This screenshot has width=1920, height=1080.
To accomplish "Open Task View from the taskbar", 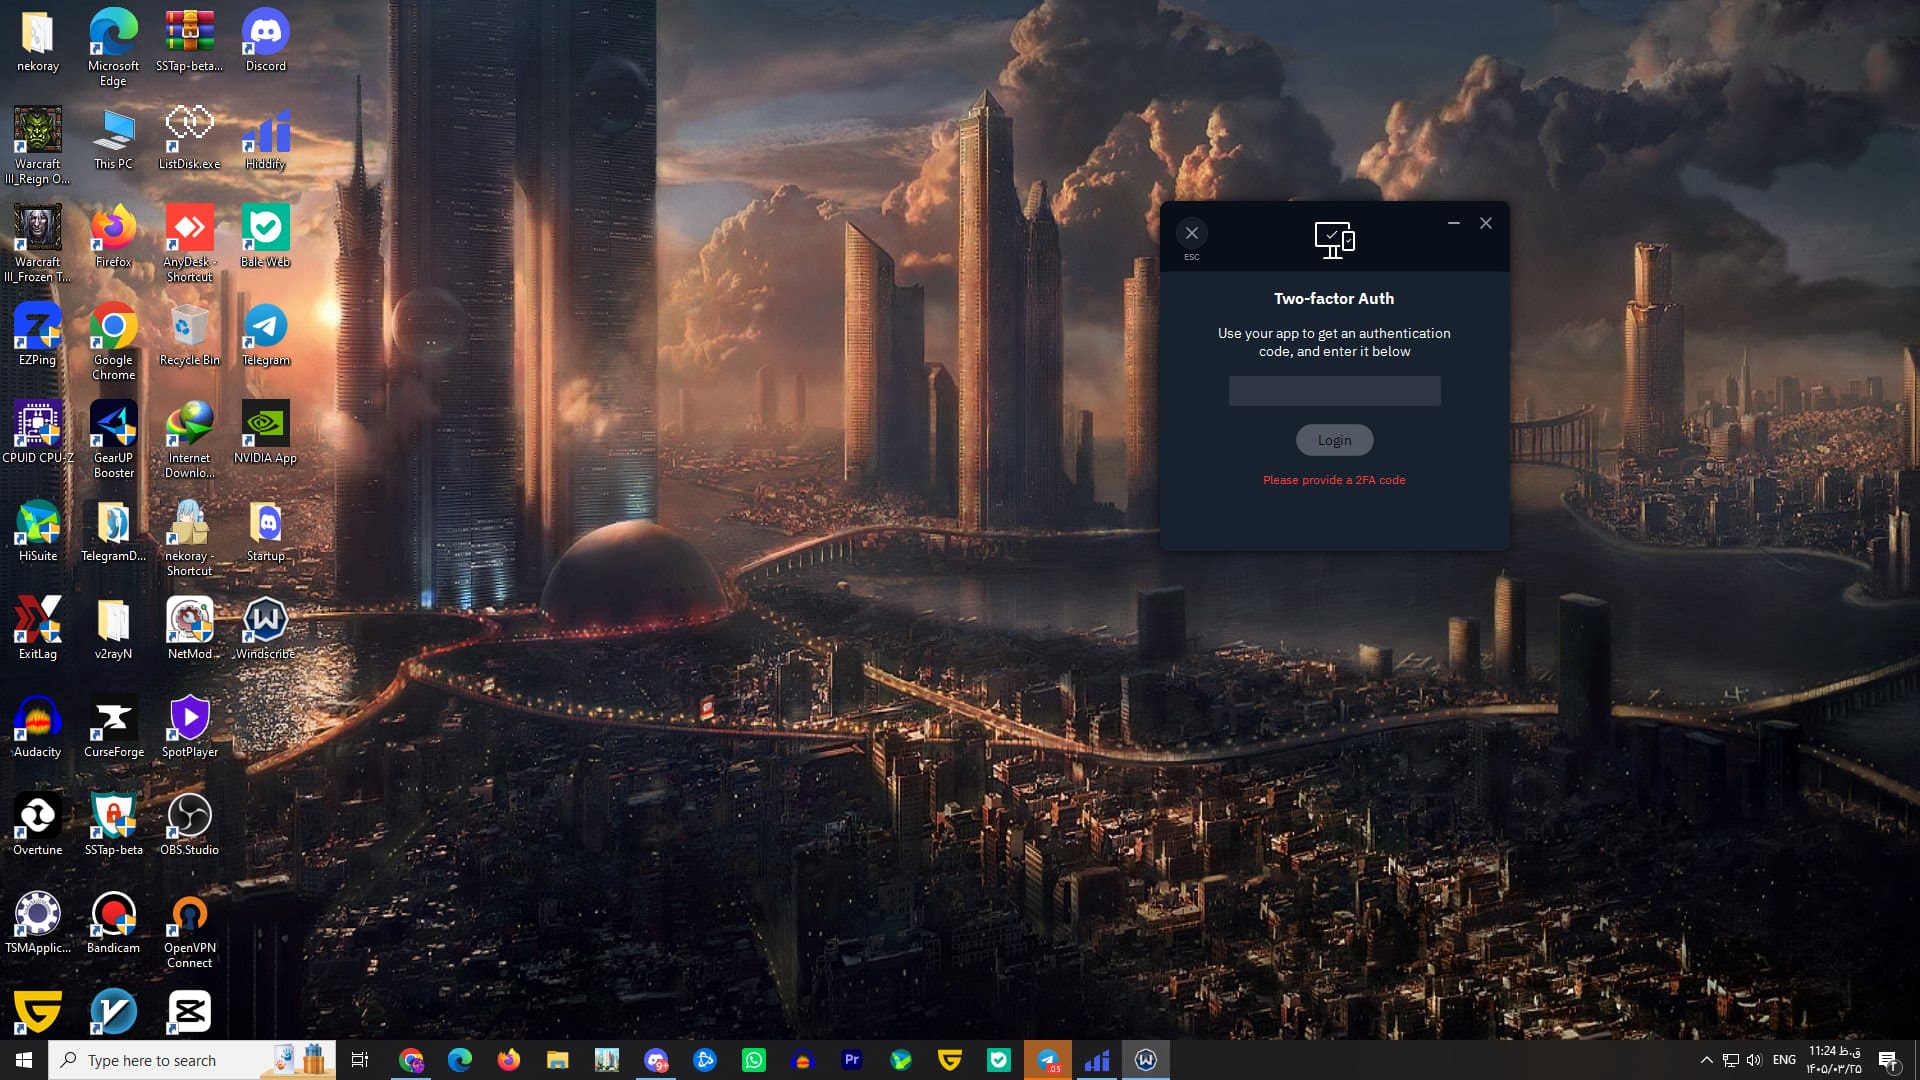I will pos(360,1060).
